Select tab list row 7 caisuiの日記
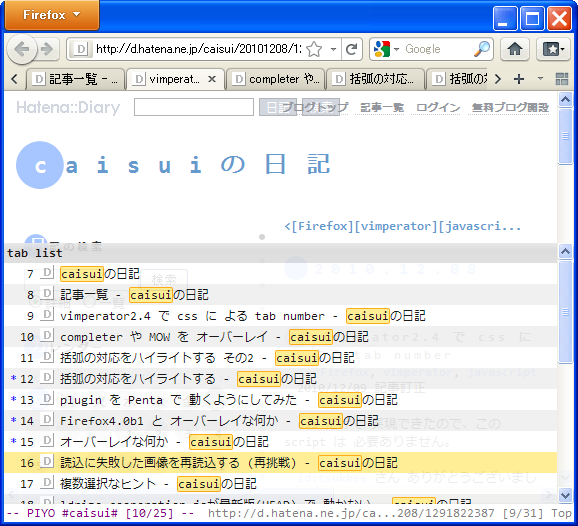 pos(281,274)
